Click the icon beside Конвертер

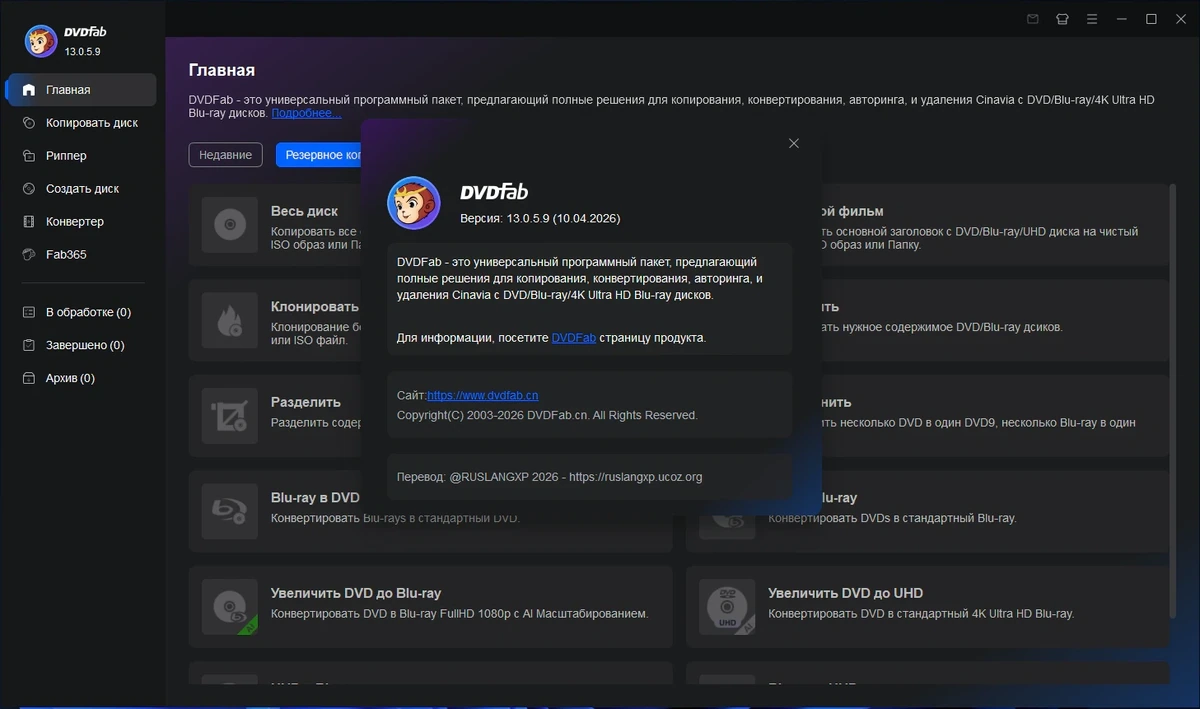[29, 221]
